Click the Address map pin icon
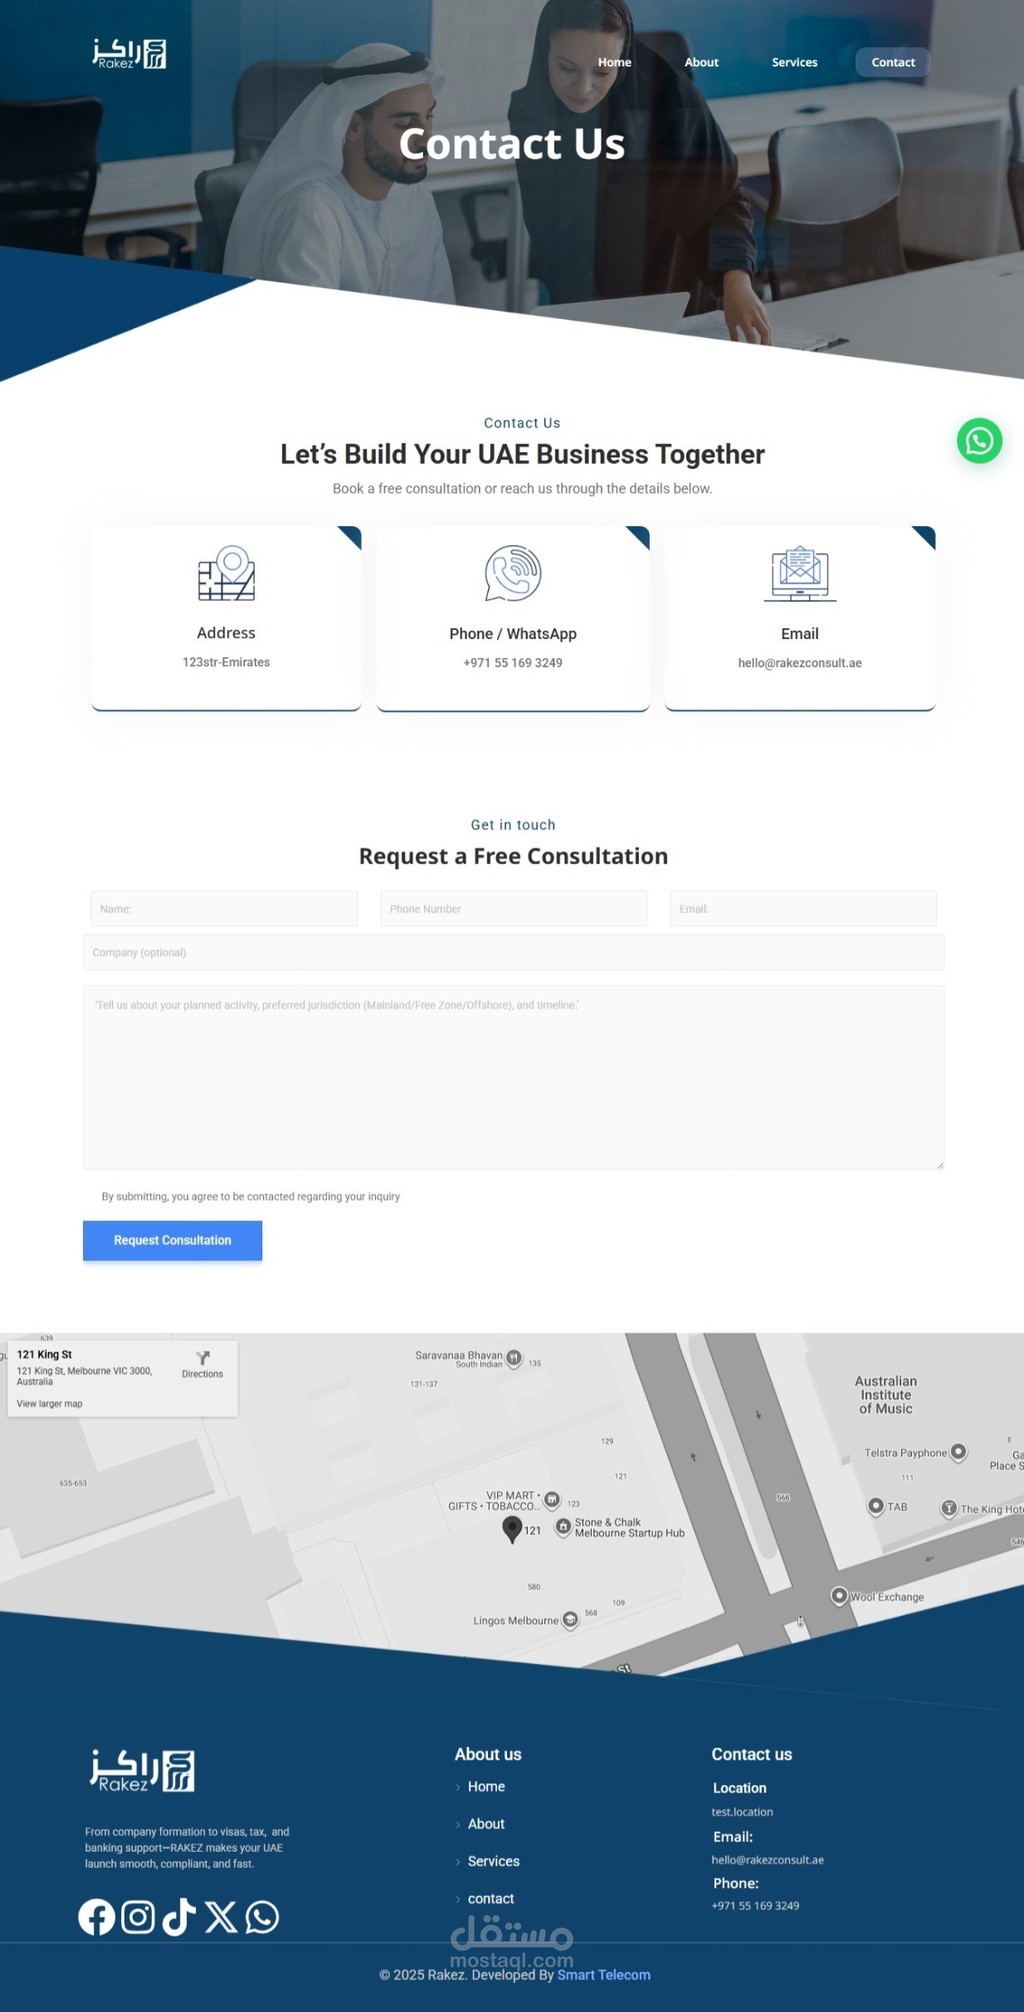This screenshot has width=1024, height=2012. pos(226,573)
